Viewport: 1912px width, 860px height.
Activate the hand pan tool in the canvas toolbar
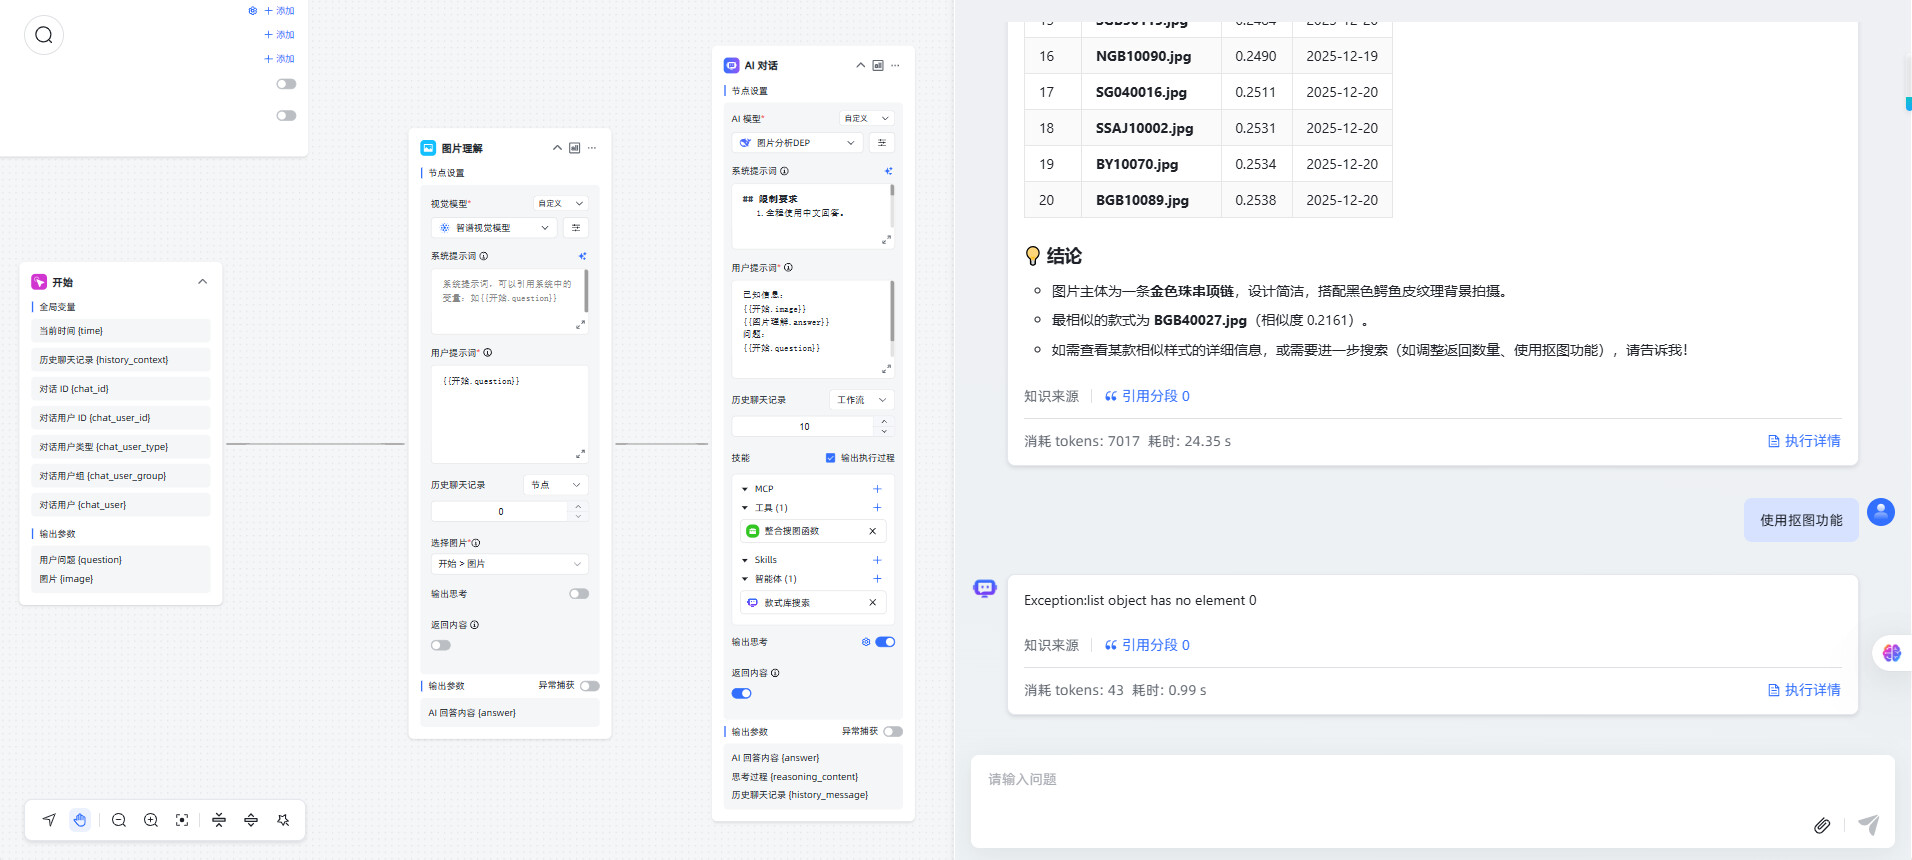(x=80, y=820)
